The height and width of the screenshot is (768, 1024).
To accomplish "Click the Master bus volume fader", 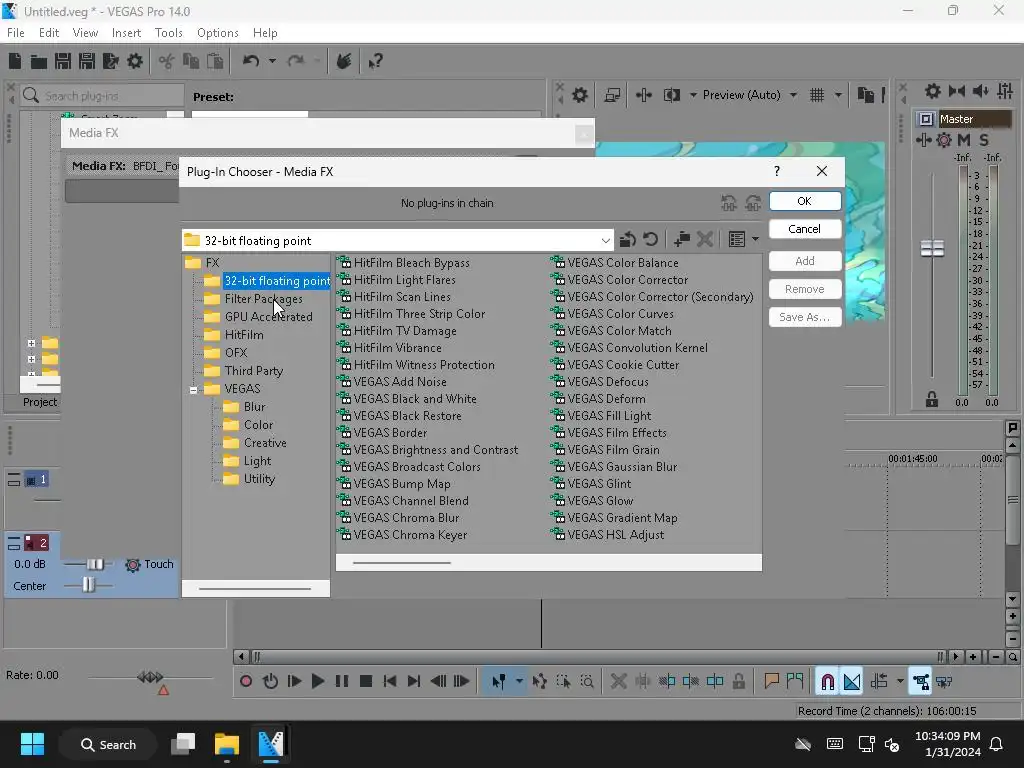I will tap(932, 248).
